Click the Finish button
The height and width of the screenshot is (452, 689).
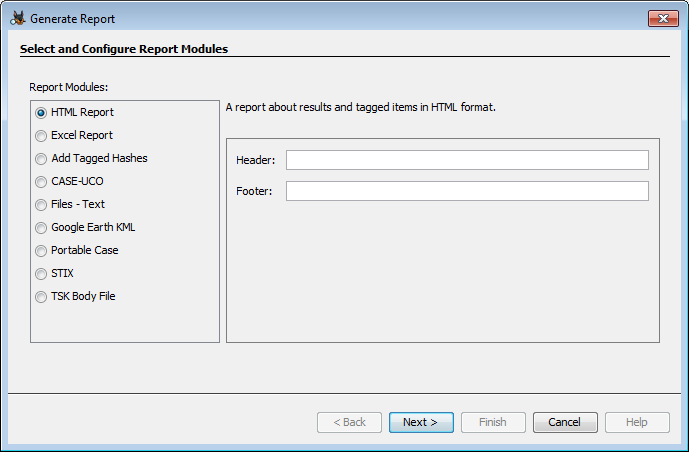[x=493, y=422]
